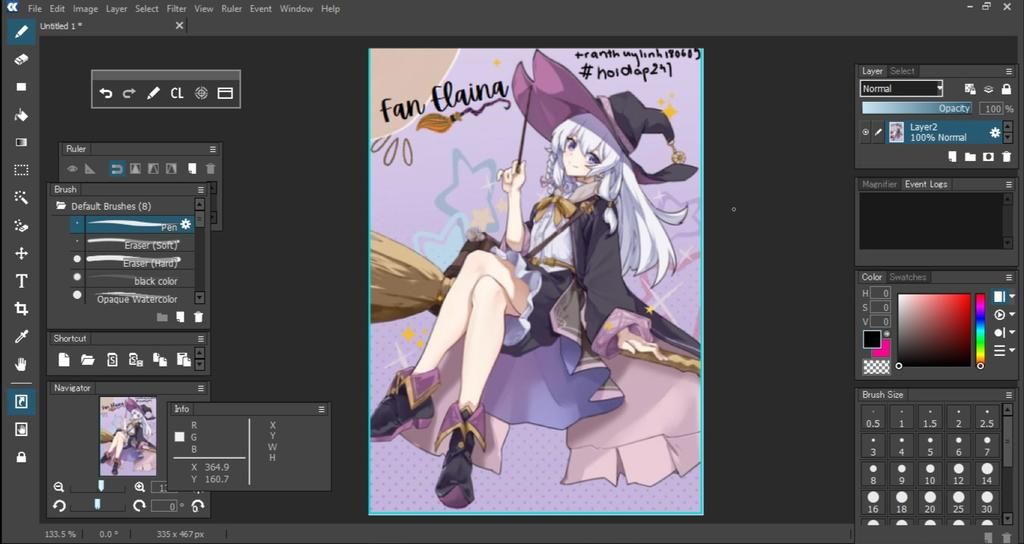Image resolution: width=1024 pixels, height=544 pixels.
Task: Click Undo arrow in floating toolbar
Action: click(x=106, y=93)
